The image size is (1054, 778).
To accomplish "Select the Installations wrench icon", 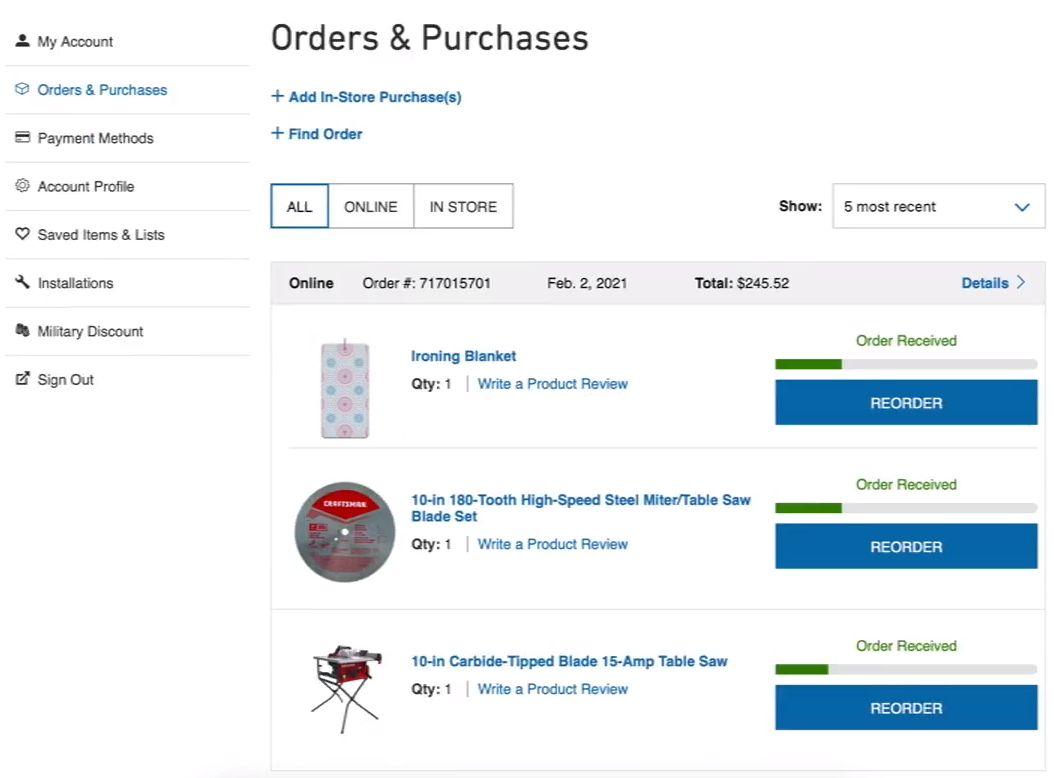I will coord(21,283).
